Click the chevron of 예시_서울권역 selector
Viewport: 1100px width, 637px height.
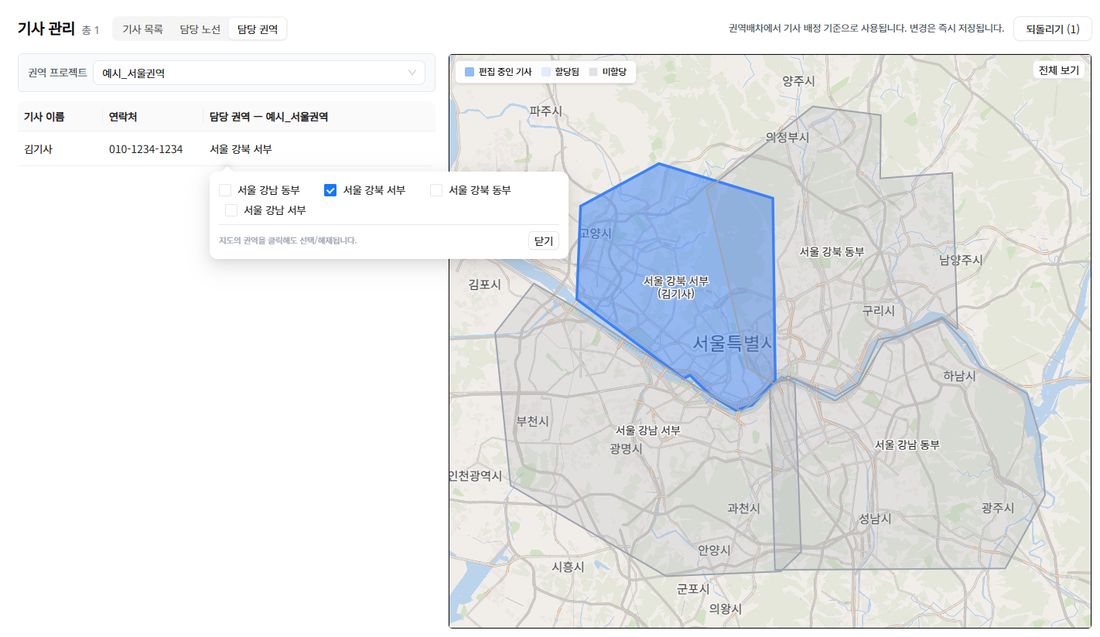click(x=412, y=73)
